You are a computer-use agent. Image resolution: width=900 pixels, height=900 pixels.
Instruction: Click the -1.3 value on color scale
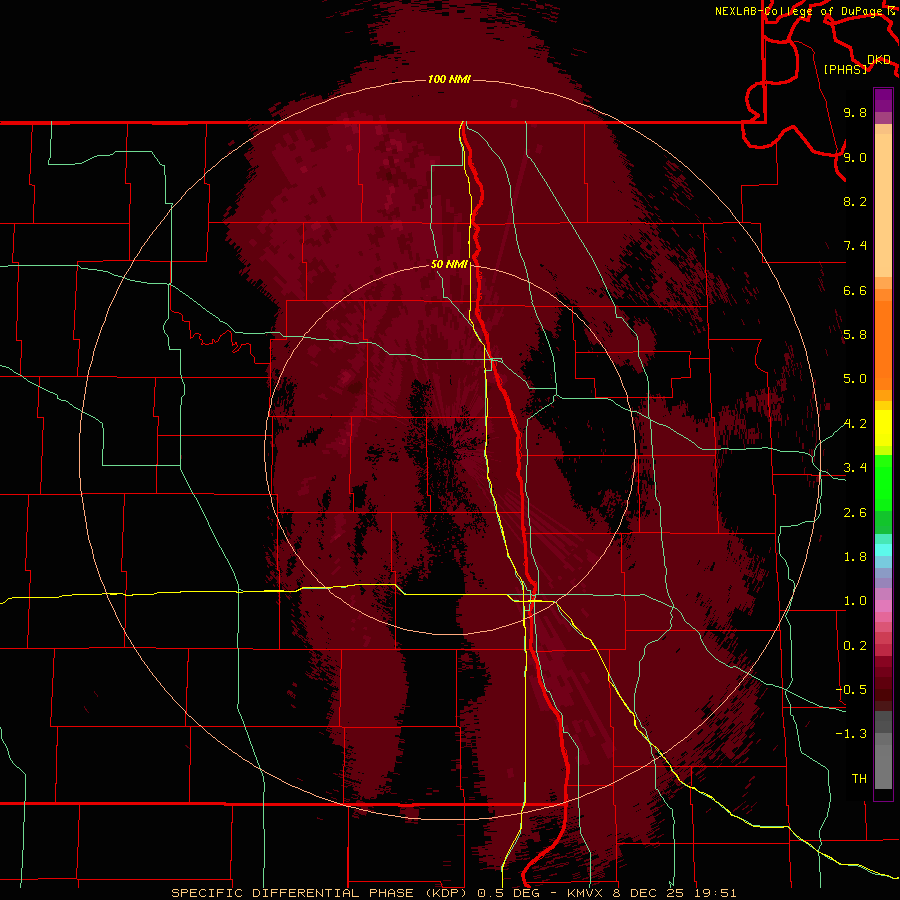click(851, 734)
